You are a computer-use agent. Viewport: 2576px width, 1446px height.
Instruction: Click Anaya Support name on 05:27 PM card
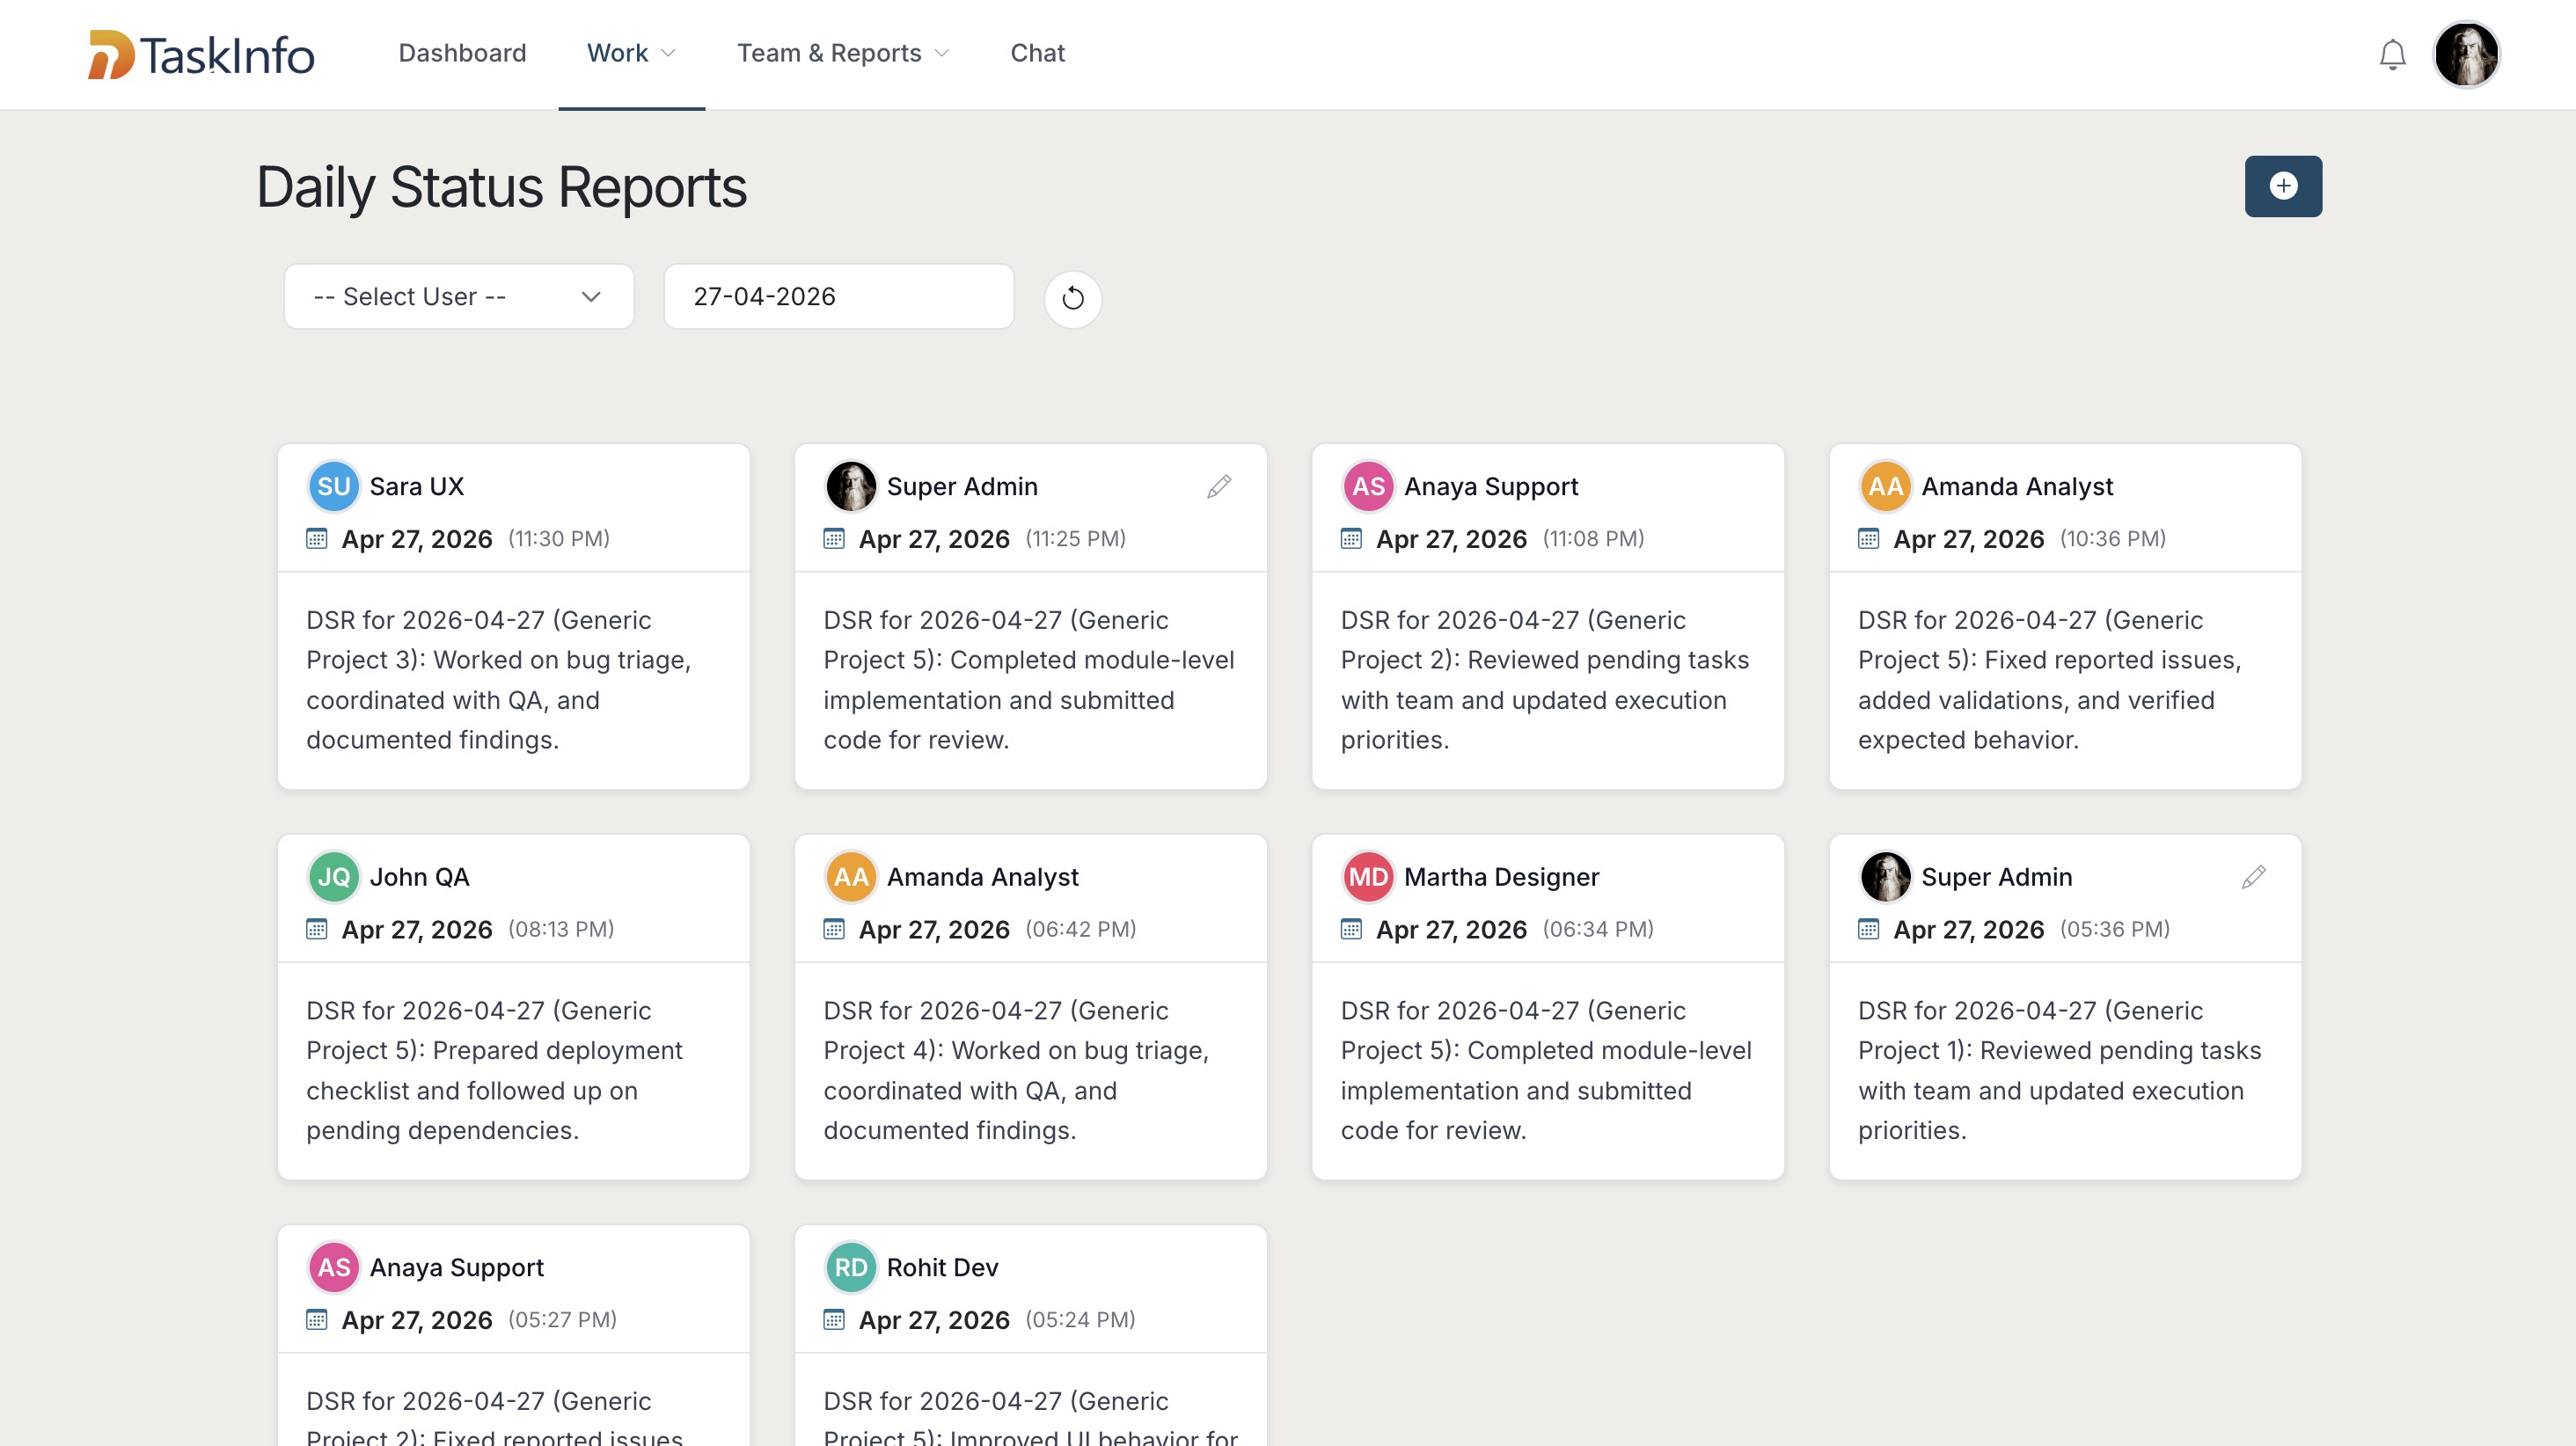pos(457,1267)
